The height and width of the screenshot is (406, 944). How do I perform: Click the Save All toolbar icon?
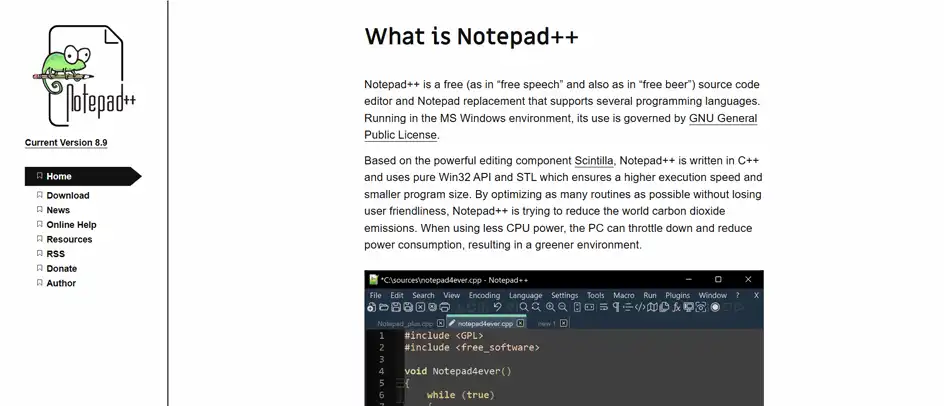pos(408,307)
